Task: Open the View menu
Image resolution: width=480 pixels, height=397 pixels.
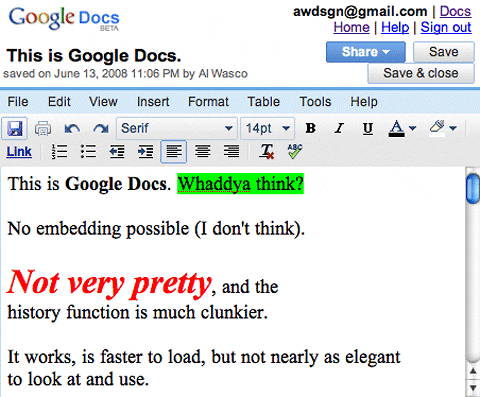Action: coord(103,102)
